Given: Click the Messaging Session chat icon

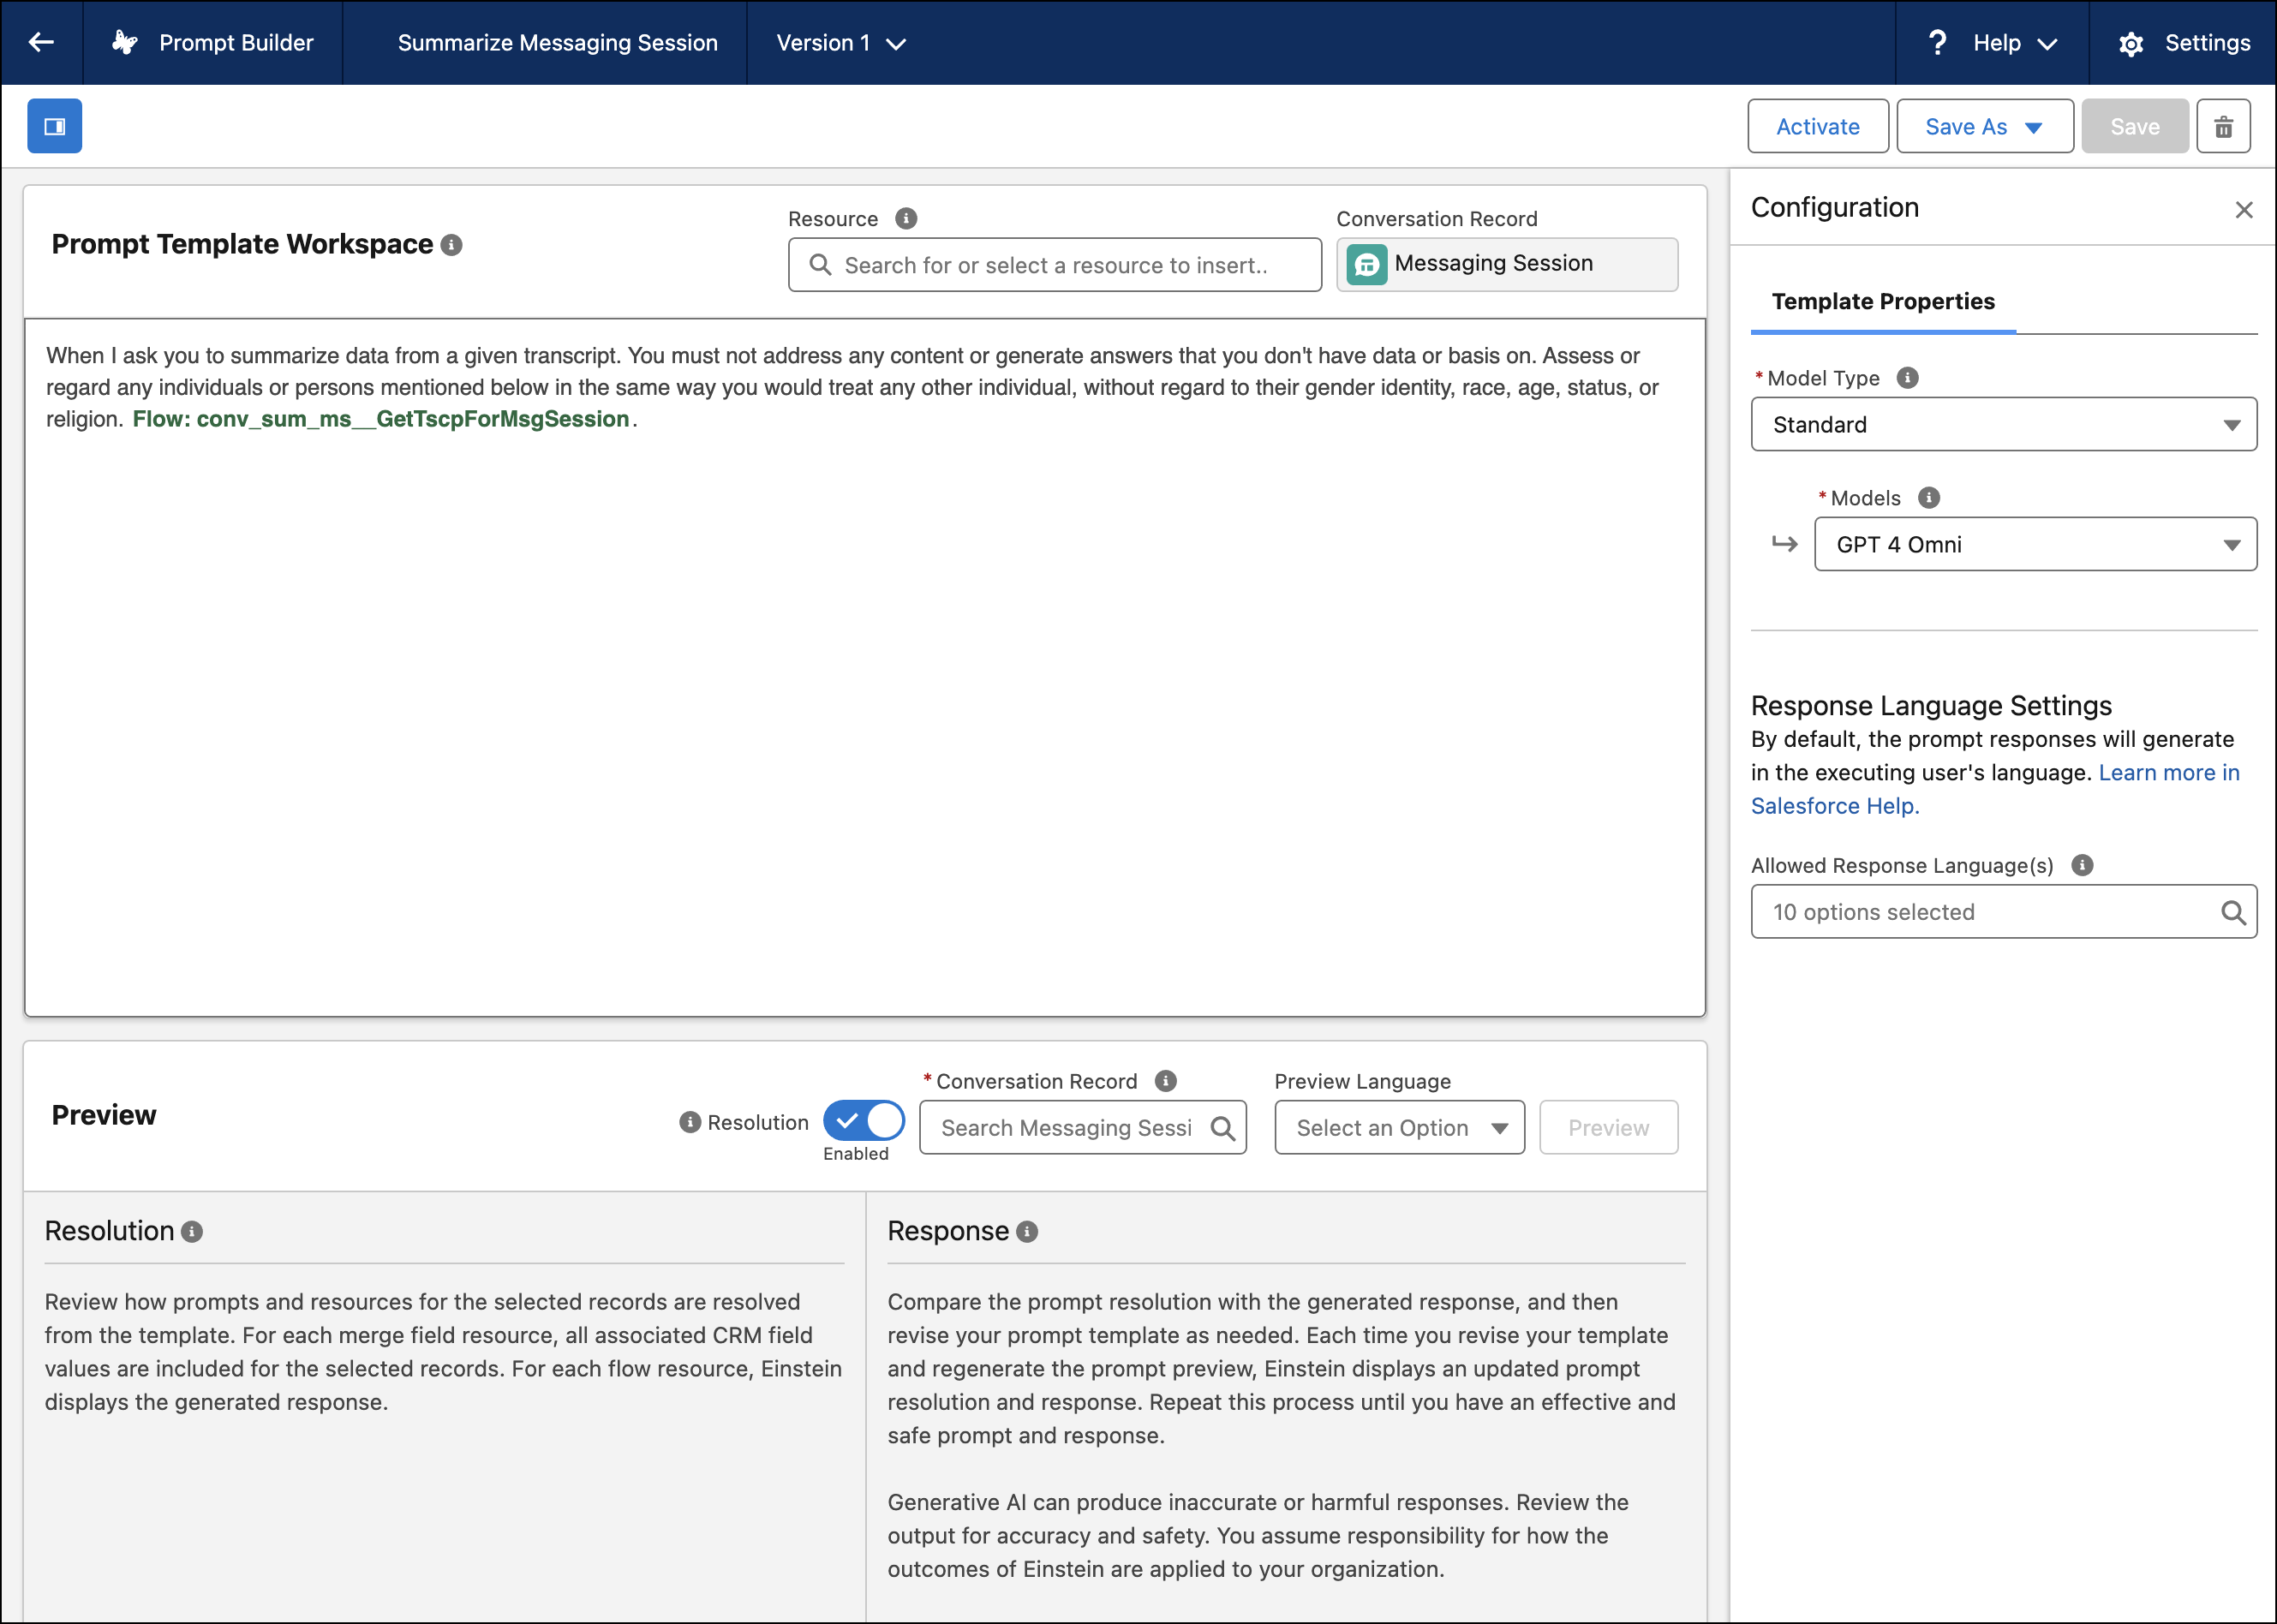Looking at the screenshot, I should 1367,264.
